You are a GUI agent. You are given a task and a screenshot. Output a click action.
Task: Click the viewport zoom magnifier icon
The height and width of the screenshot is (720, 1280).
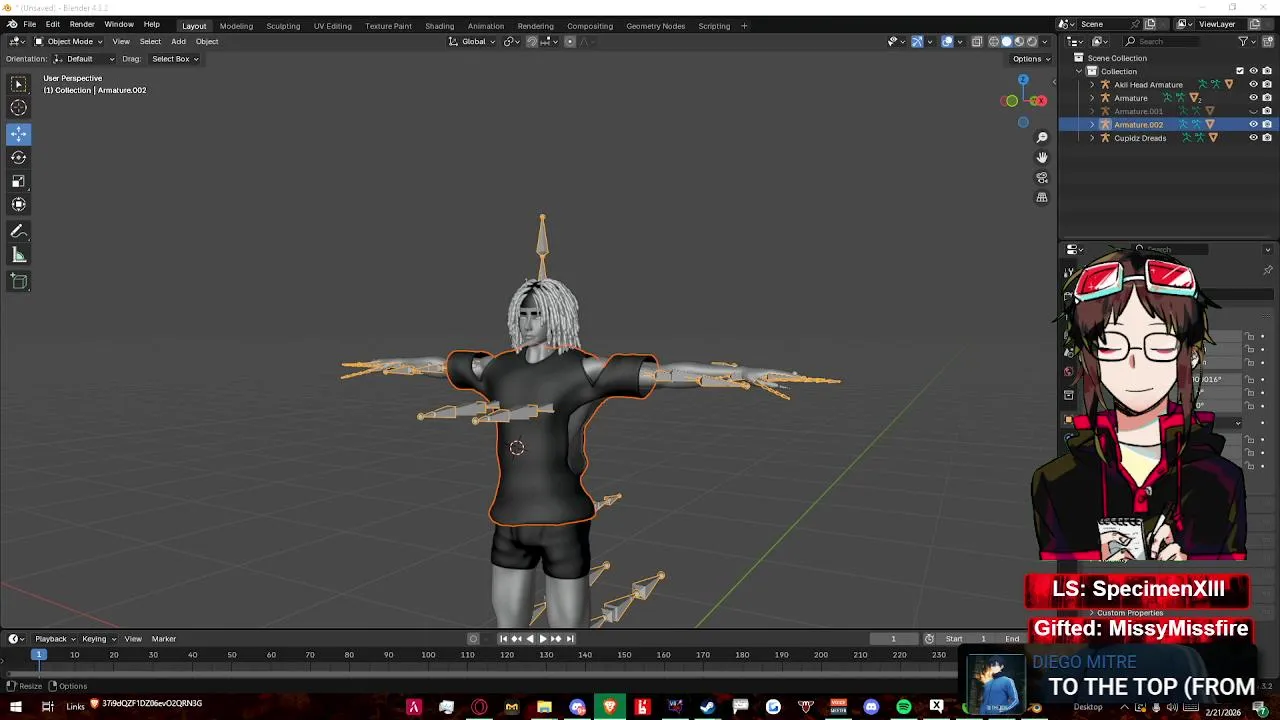coord(1042,137)
